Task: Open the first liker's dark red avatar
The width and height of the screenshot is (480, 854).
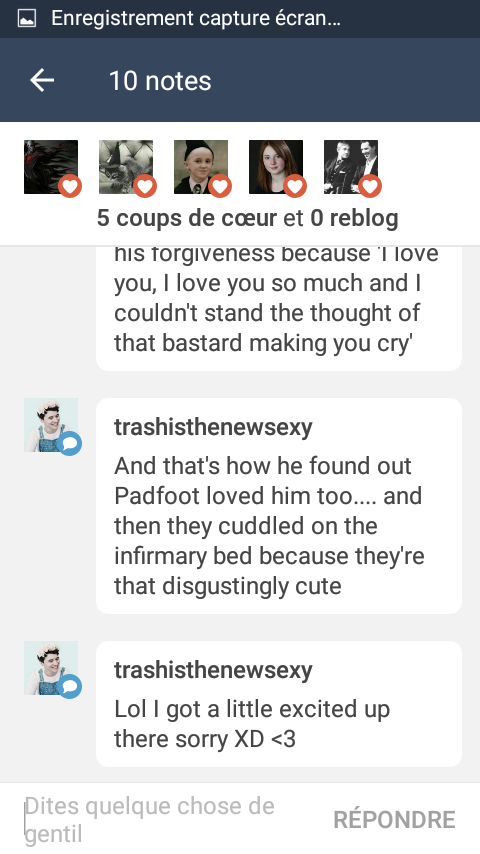Action: [x=51, y=167]
